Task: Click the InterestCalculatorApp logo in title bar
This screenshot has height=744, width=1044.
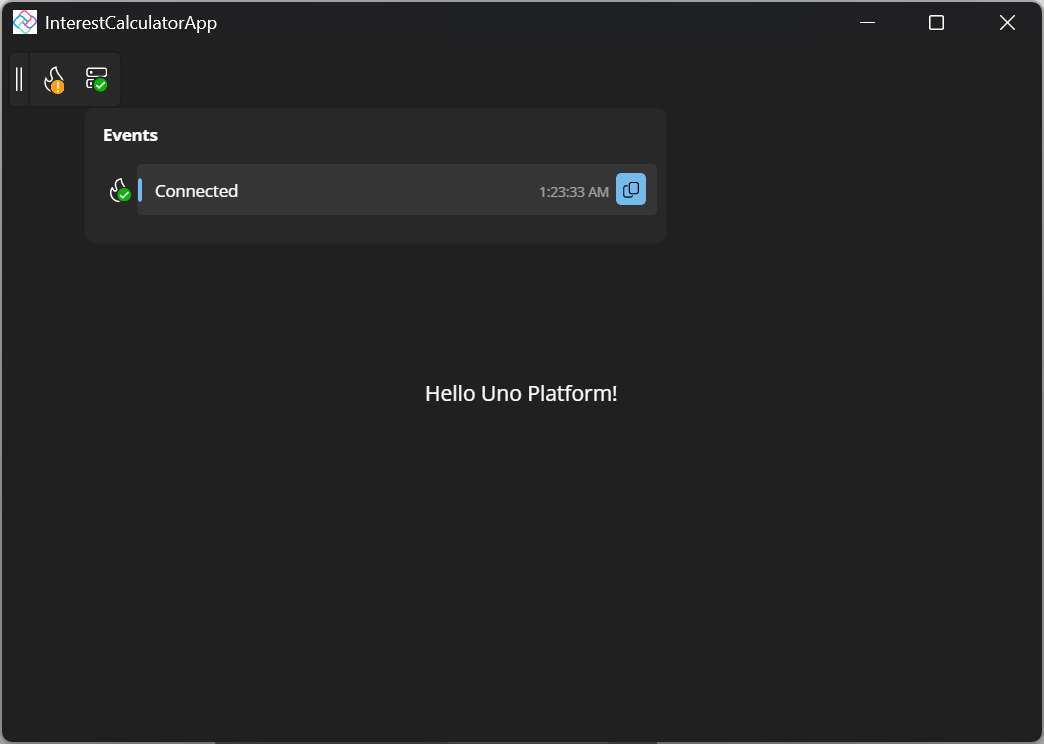Action: pyautogui.click(x=25, y=22)
